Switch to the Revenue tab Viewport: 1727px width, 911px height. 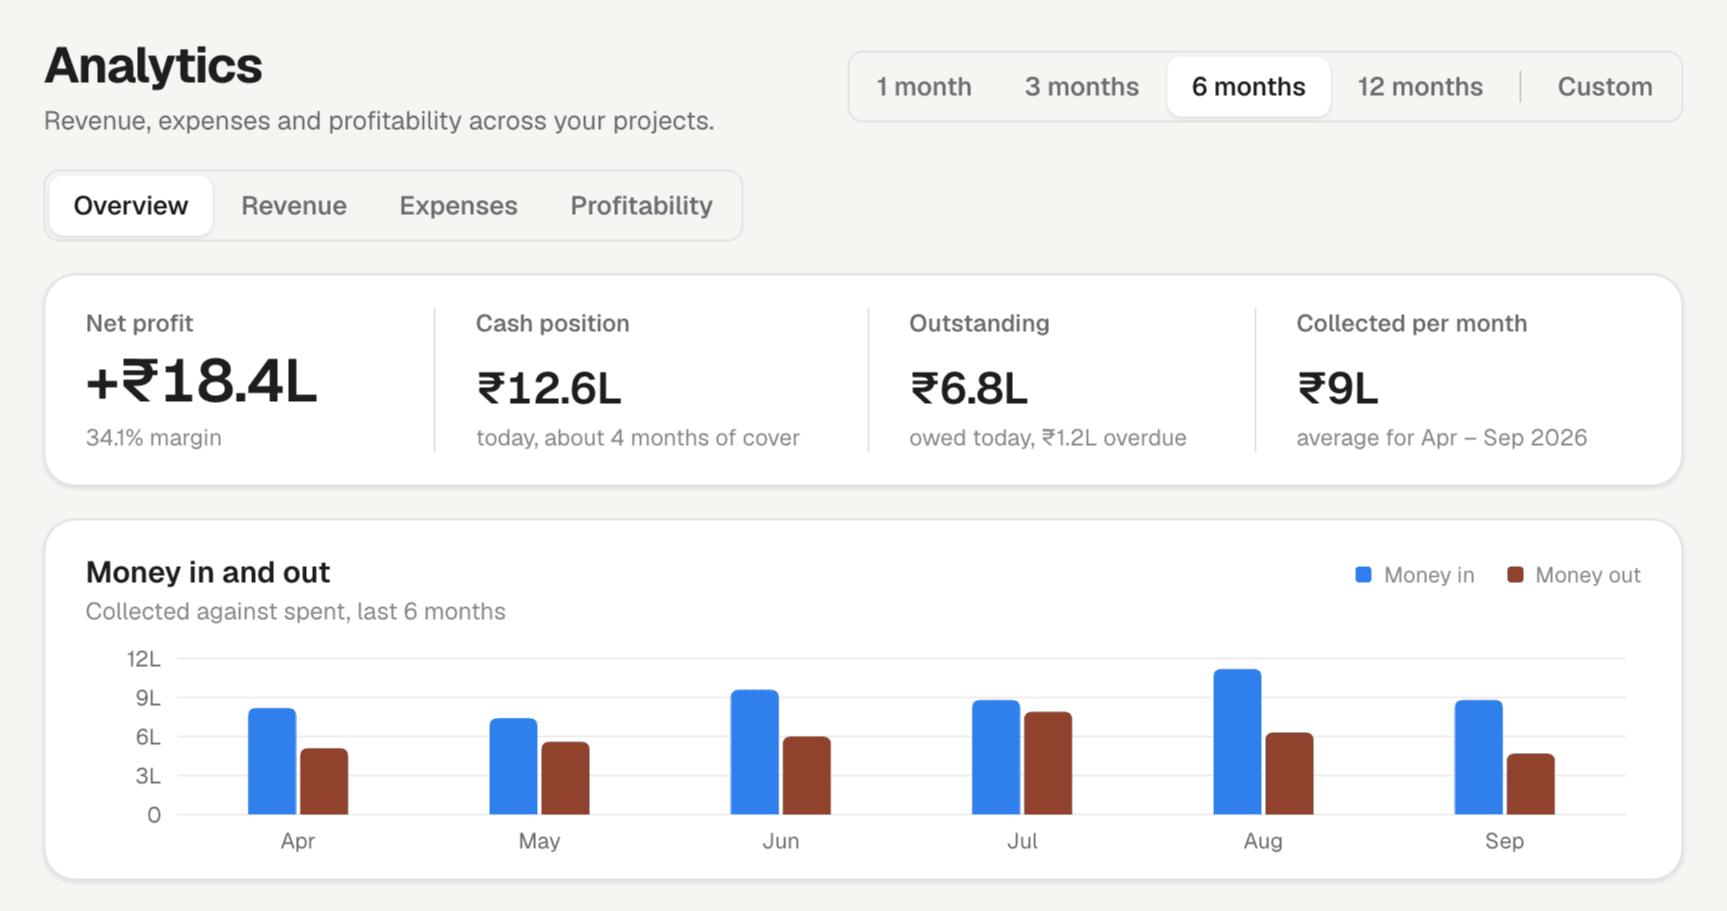pos(294,206)
